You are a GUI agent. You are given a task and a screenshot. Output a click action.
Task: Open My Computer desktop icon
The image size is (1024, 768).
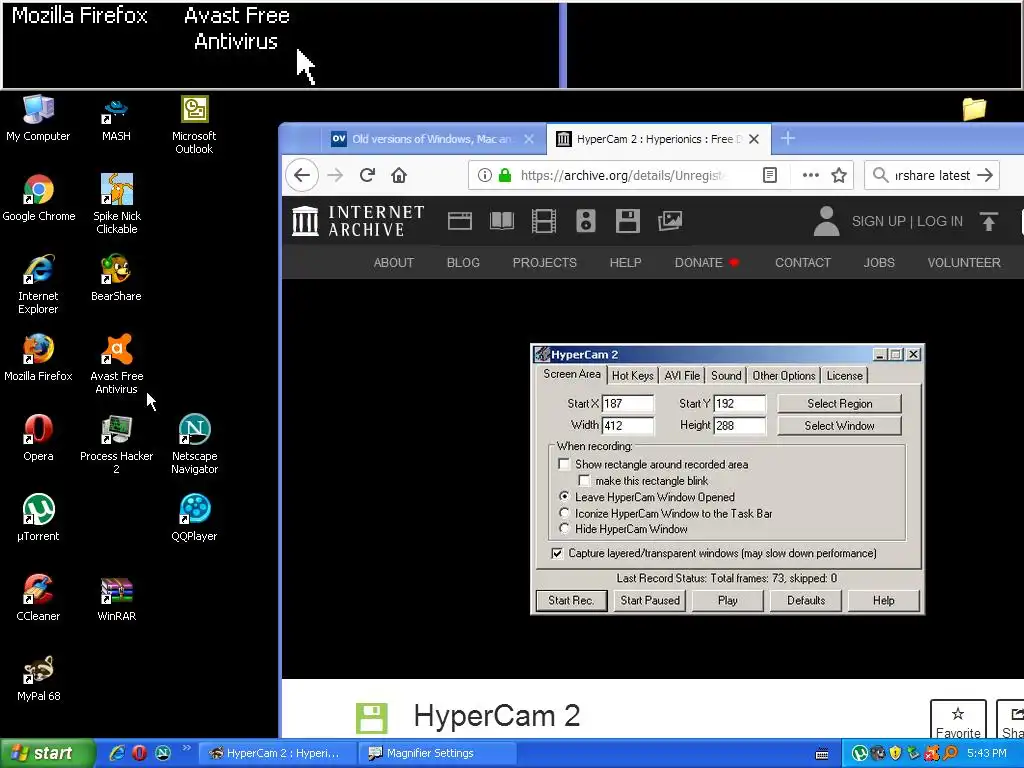38,118
